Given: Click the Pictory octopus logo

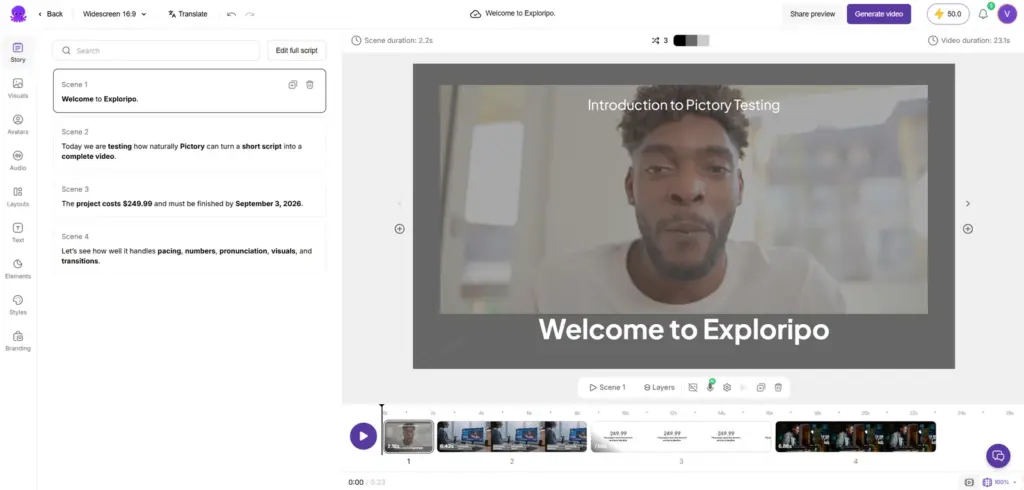Looking at the screenshot, I should pyautogui.click(x=18, y=14).
